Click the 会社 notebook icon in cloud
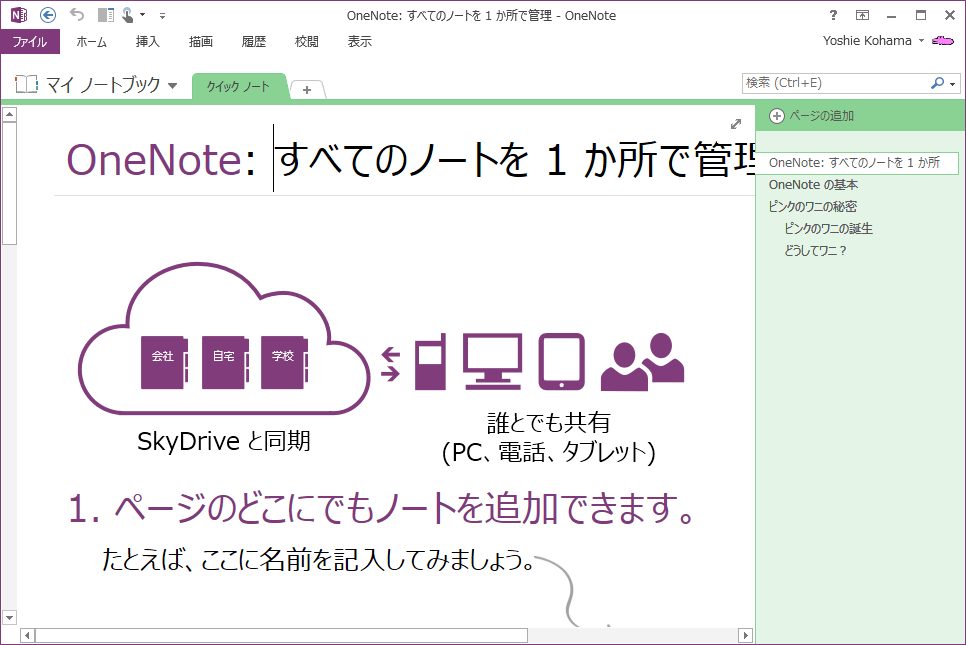Screen dimensions: 966x645 tap(164, 362)
